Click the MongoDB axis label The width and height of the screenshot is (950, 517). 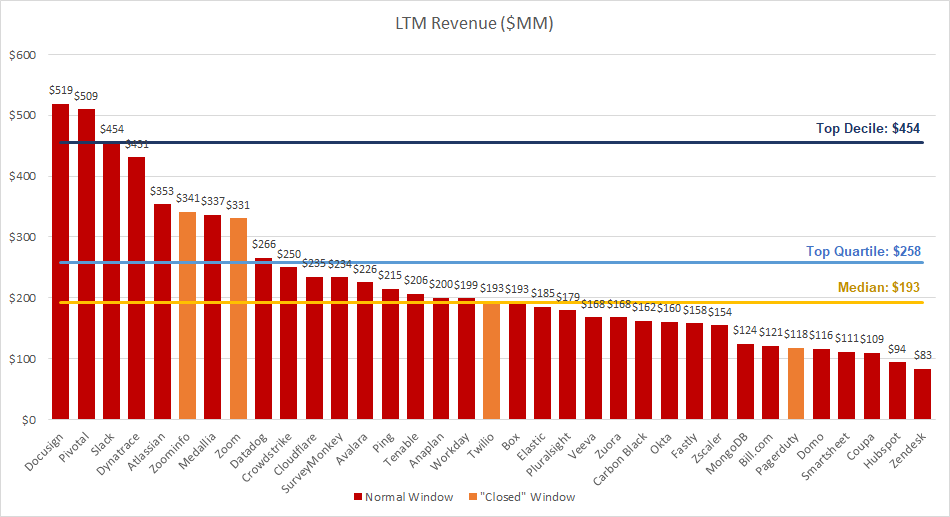(728, 453)
